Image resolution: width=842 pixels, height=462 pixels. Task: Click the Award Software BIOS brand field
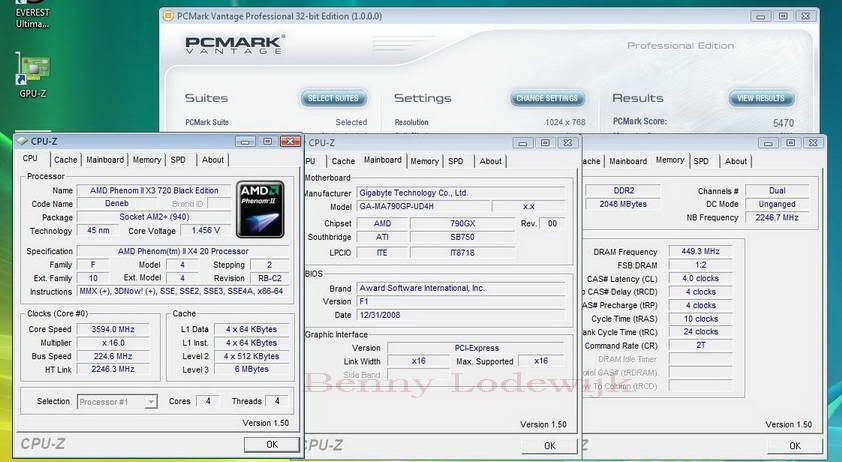[x=461, y=288]
